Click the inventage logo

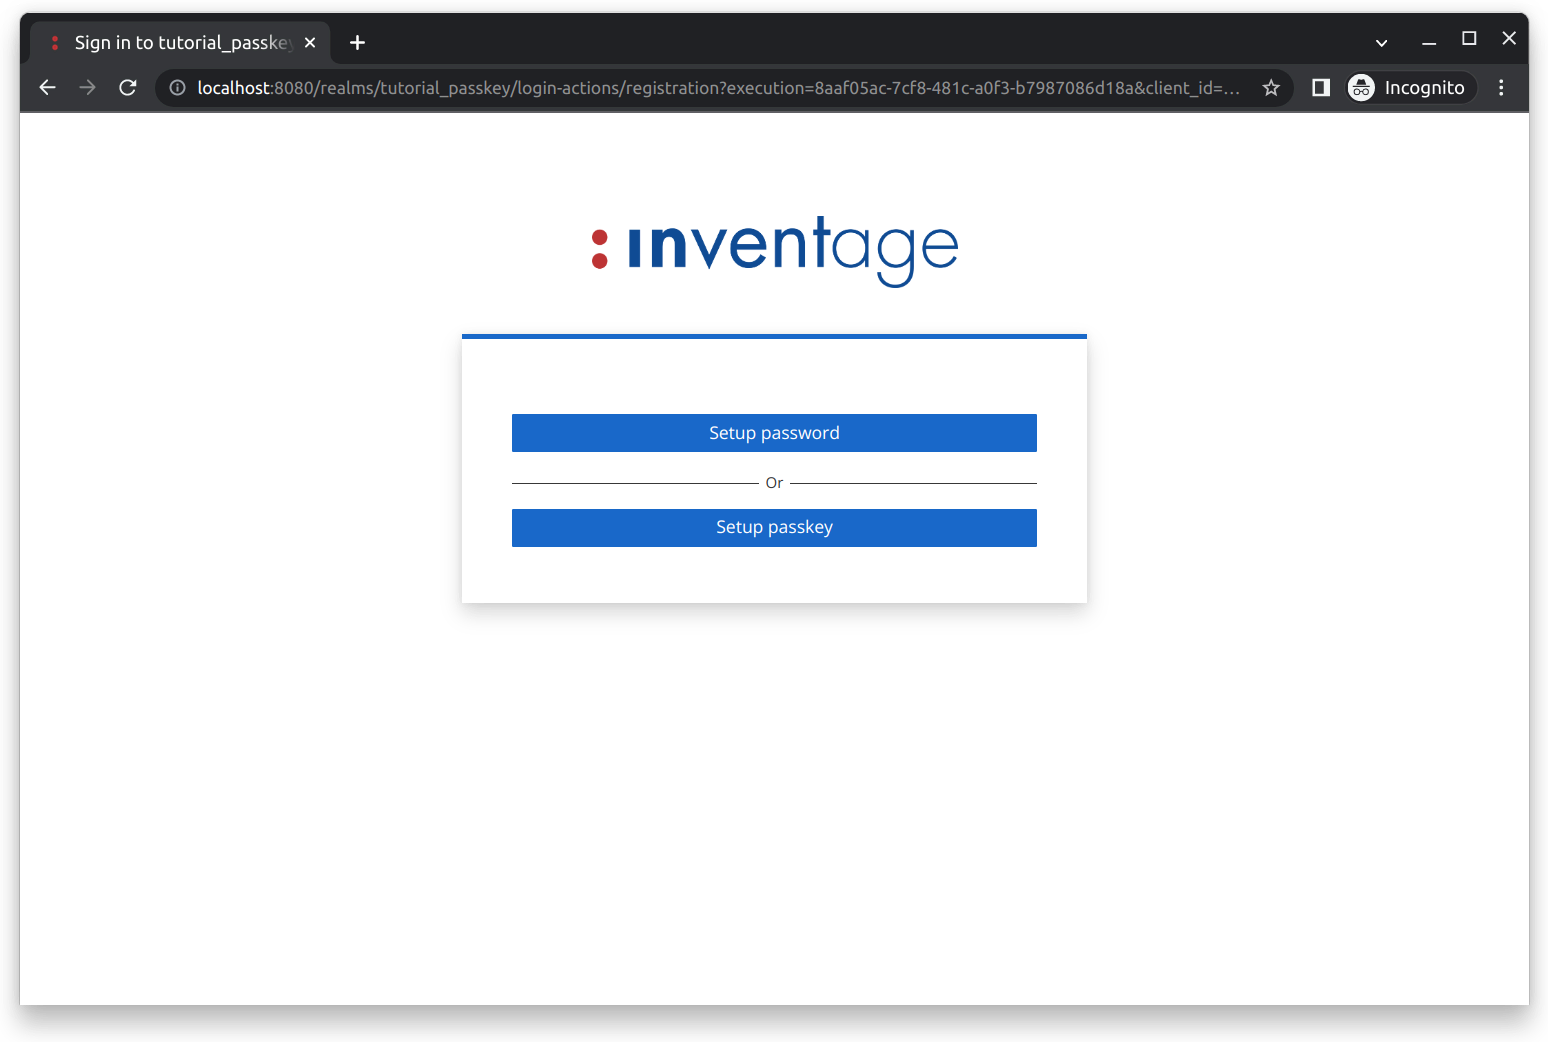coord(774,250)
